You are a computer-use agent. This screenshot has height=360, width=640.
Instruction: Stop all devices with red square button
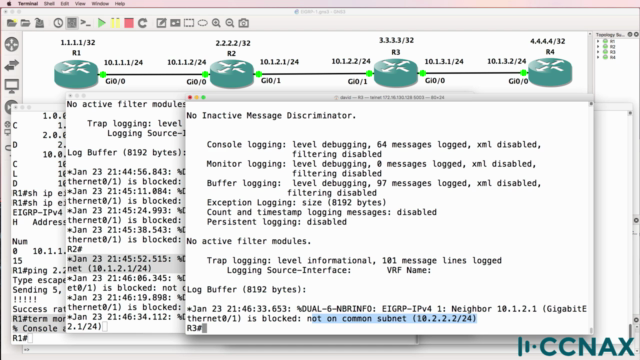coord(129,23)
